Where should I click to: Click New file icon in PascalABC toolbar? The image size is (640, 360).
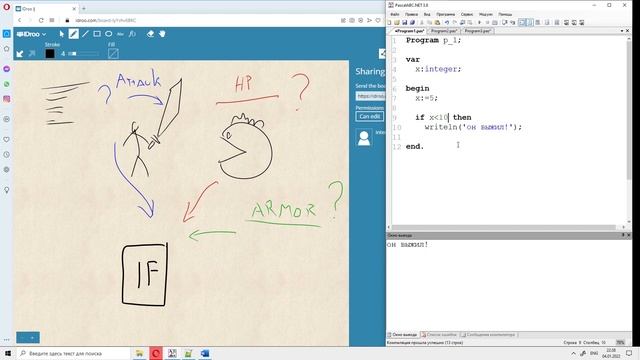pyautogui.click(x=389, y=22)
